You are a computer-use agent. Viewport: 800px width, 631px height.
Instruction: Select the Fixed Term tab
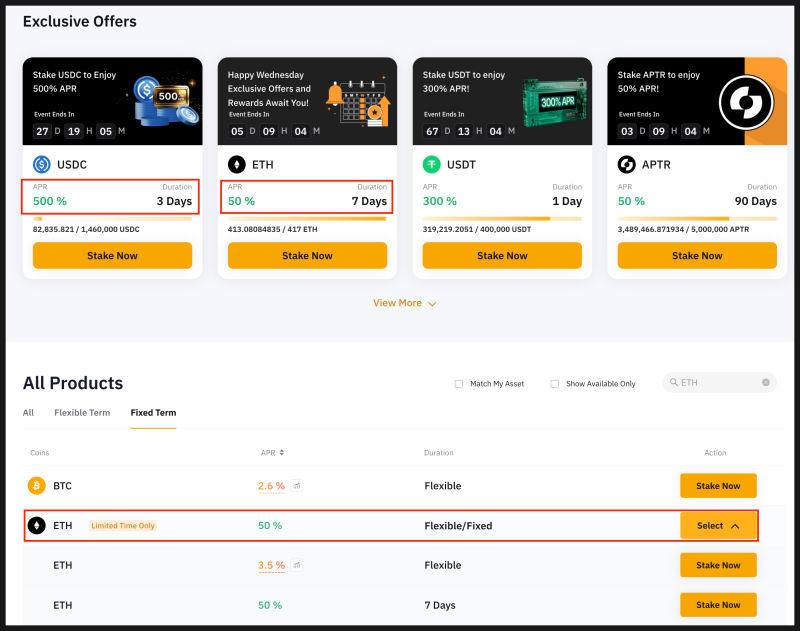(x=153, y=413)
